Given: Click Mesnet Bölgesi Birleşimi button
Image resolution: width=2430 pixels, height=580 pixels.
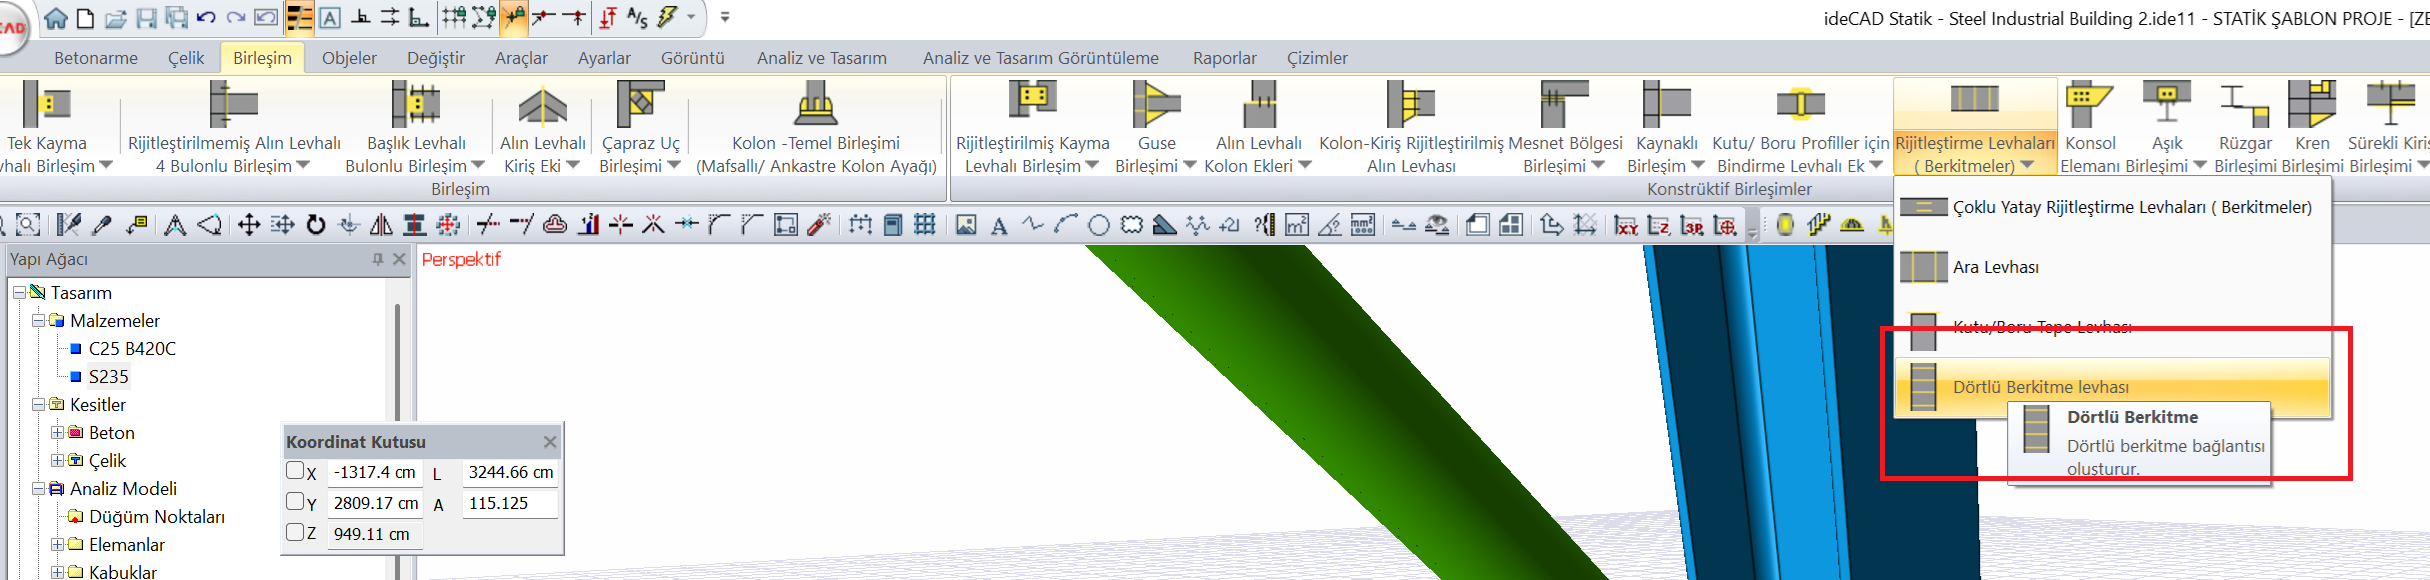Looking at the screenshot, I should 1565,126.
